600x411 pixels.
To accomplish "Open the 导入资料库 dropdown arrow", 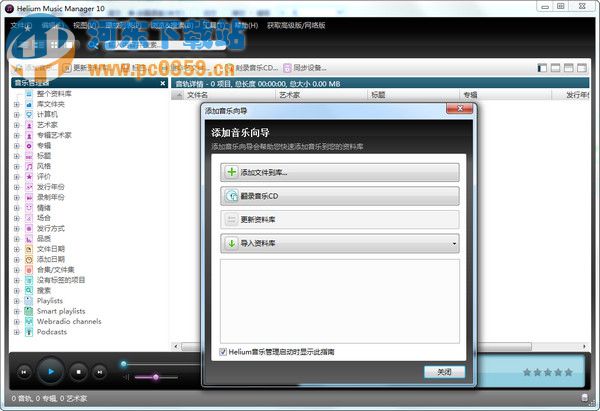I will (x=454, y=243).
